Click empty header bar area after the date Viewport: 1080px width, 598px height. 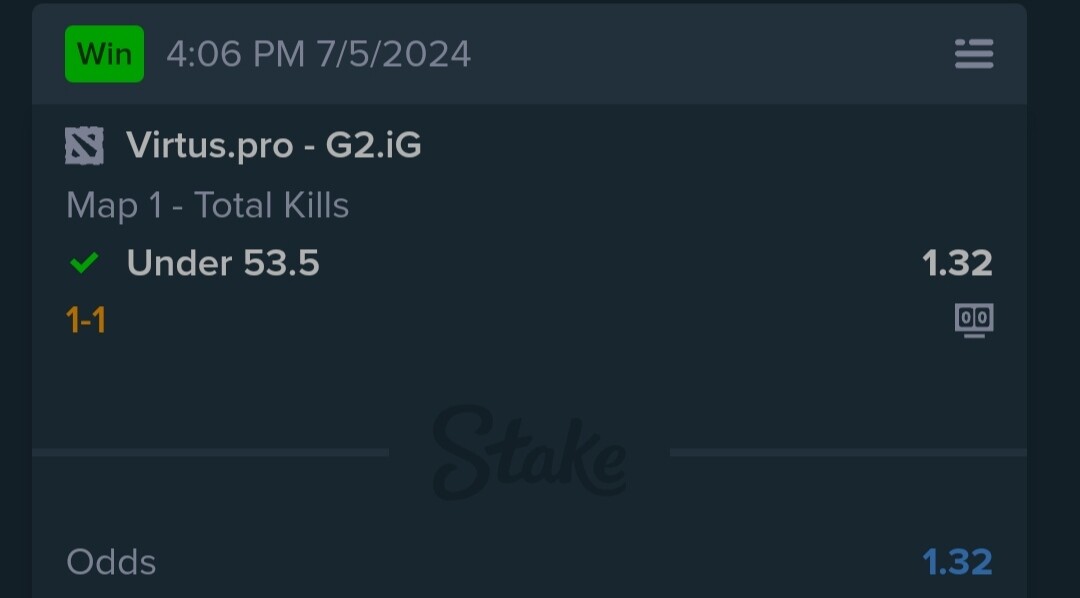pyautogui.click(x=709, y=54)
